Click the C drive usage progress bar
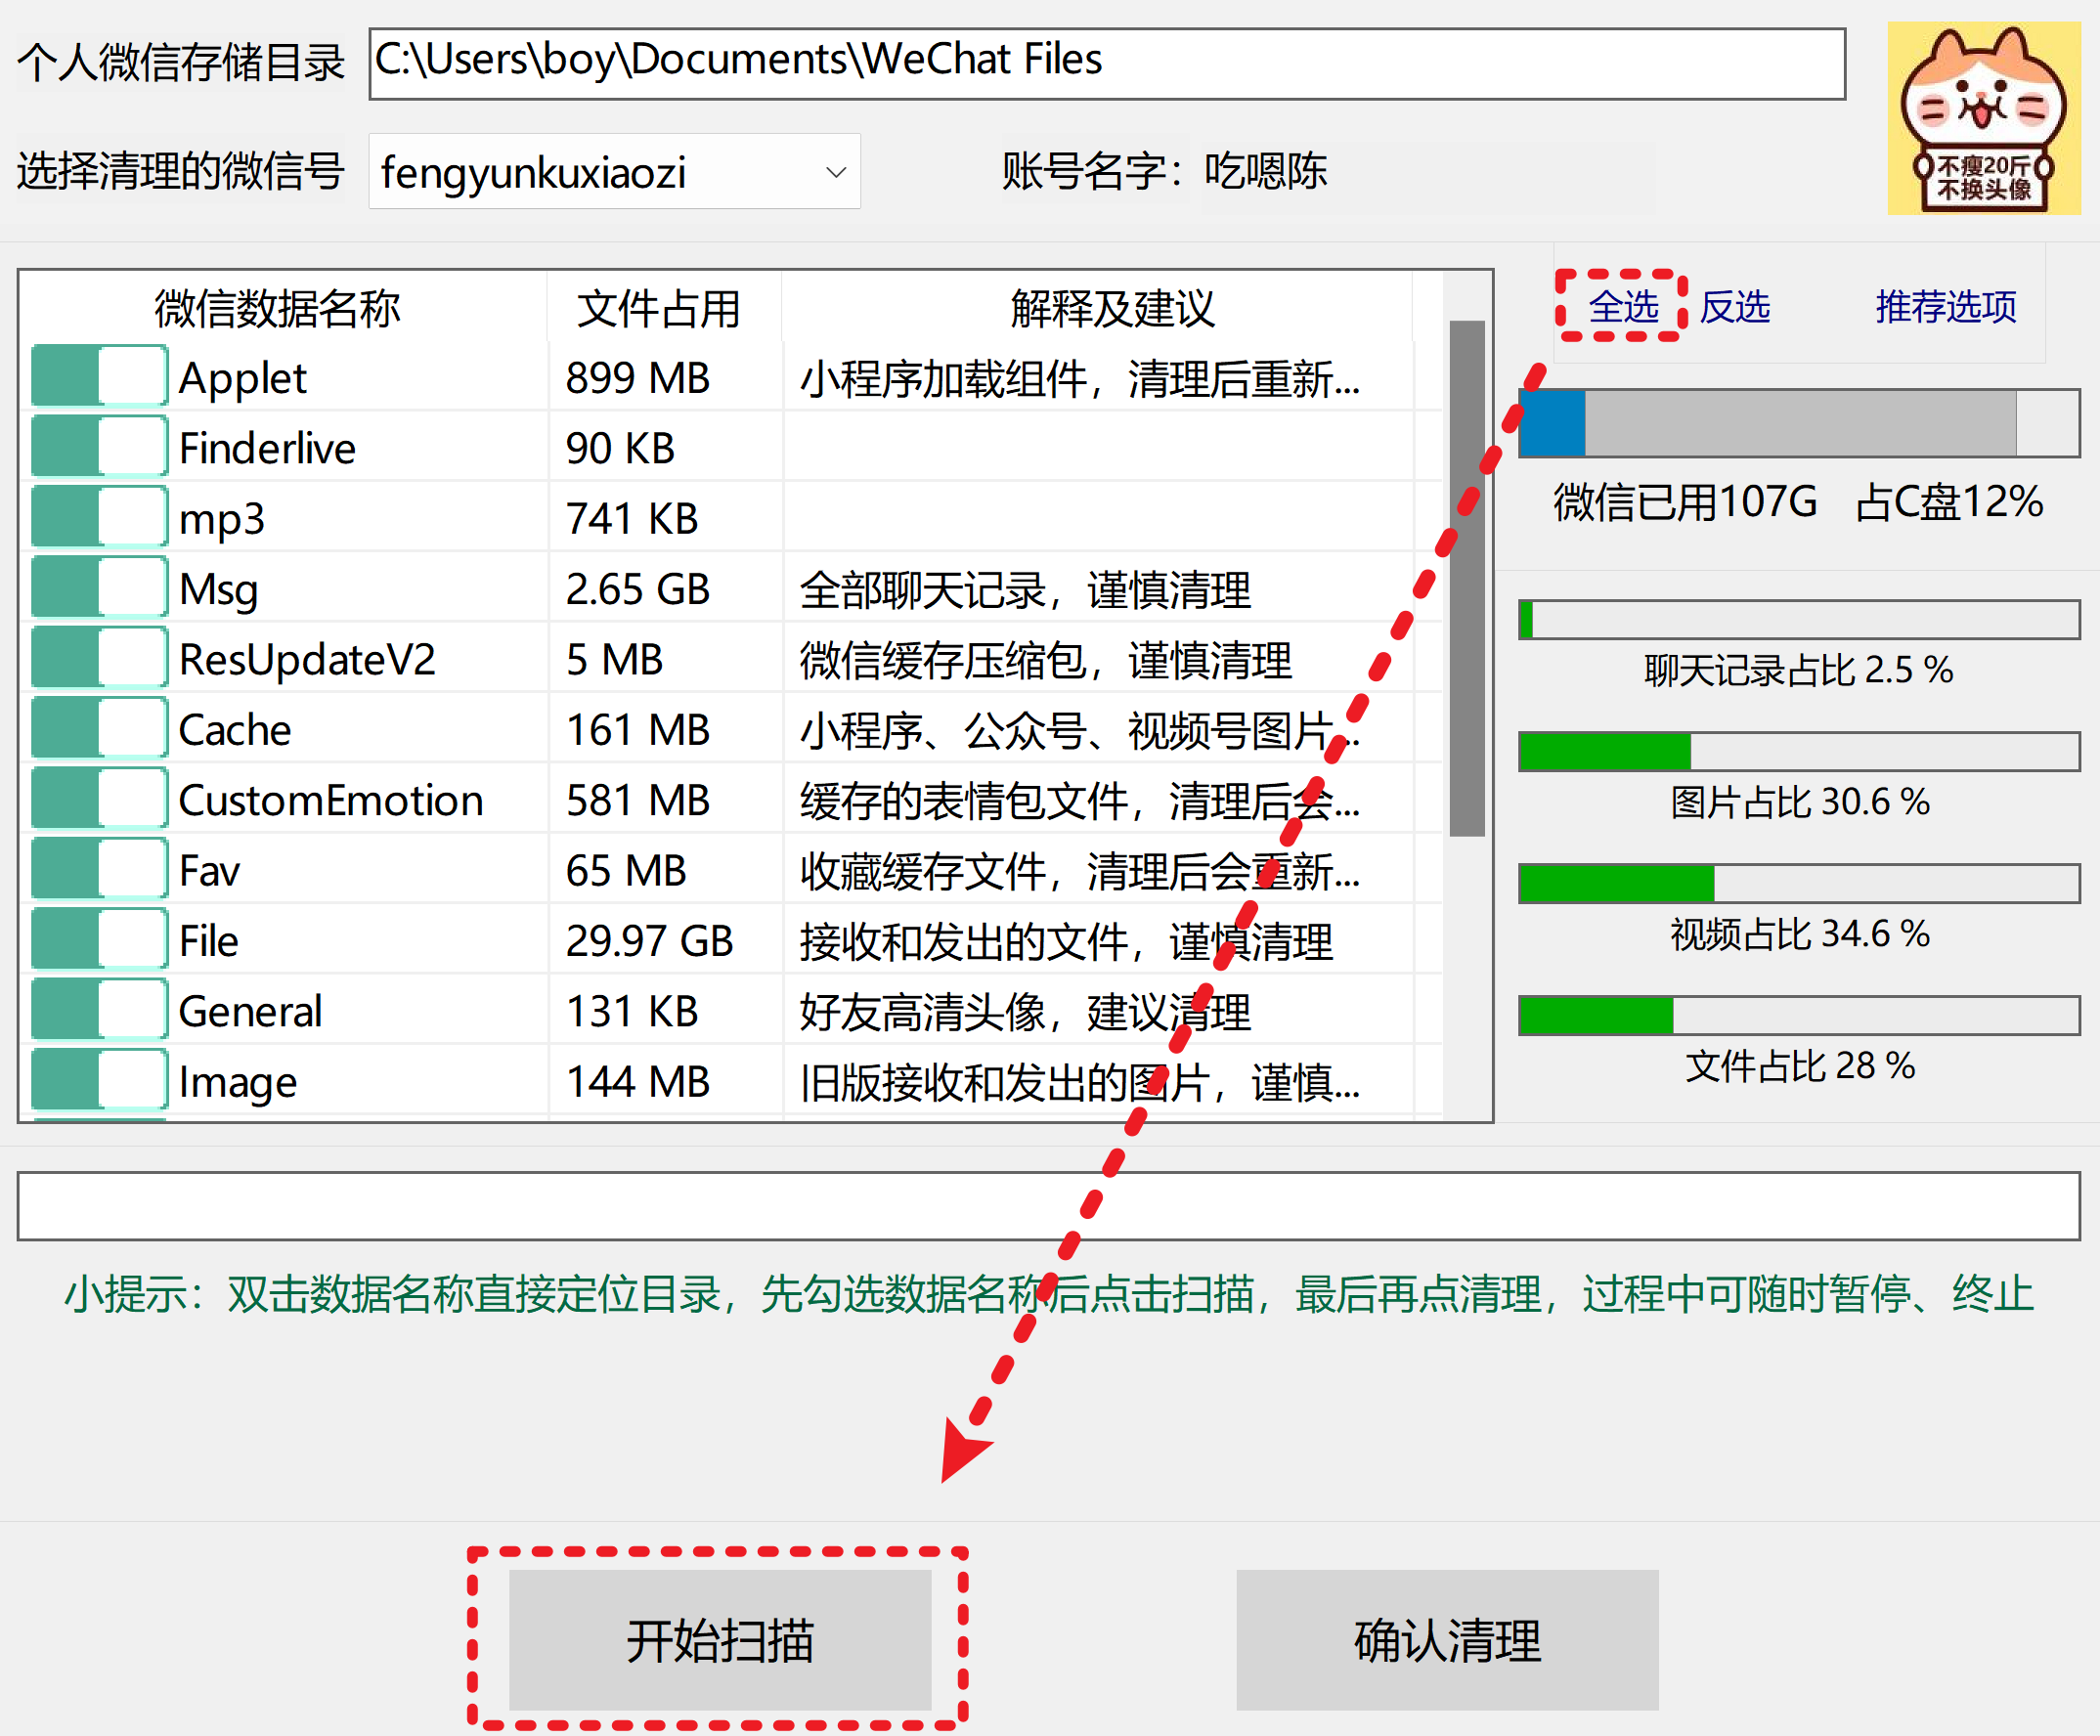The height and width of the screenshot is (1736, 2100). [1798, 423]
